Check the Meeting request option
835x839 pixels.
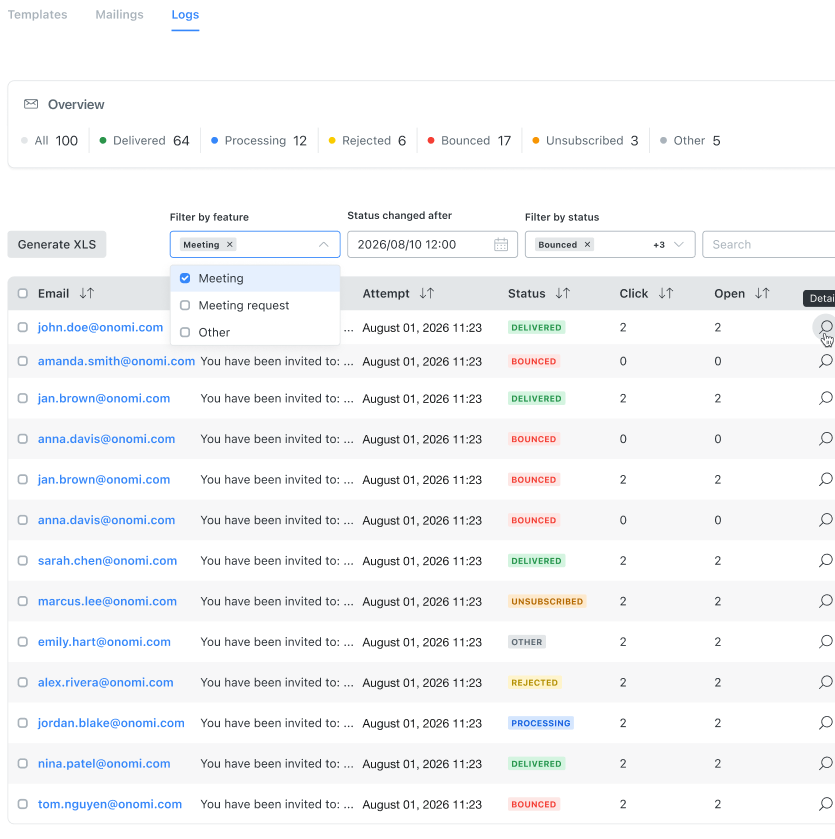click(185, 305)
